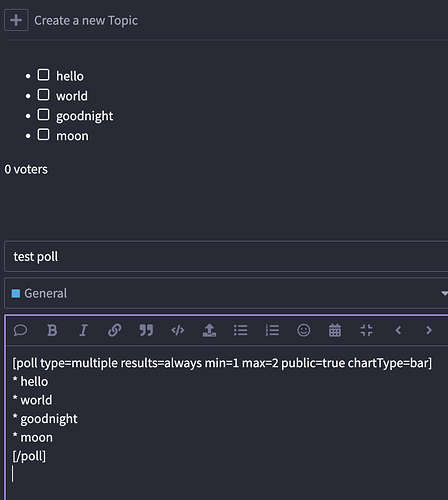Insert a hyperlink using link icon

[114, 330]
